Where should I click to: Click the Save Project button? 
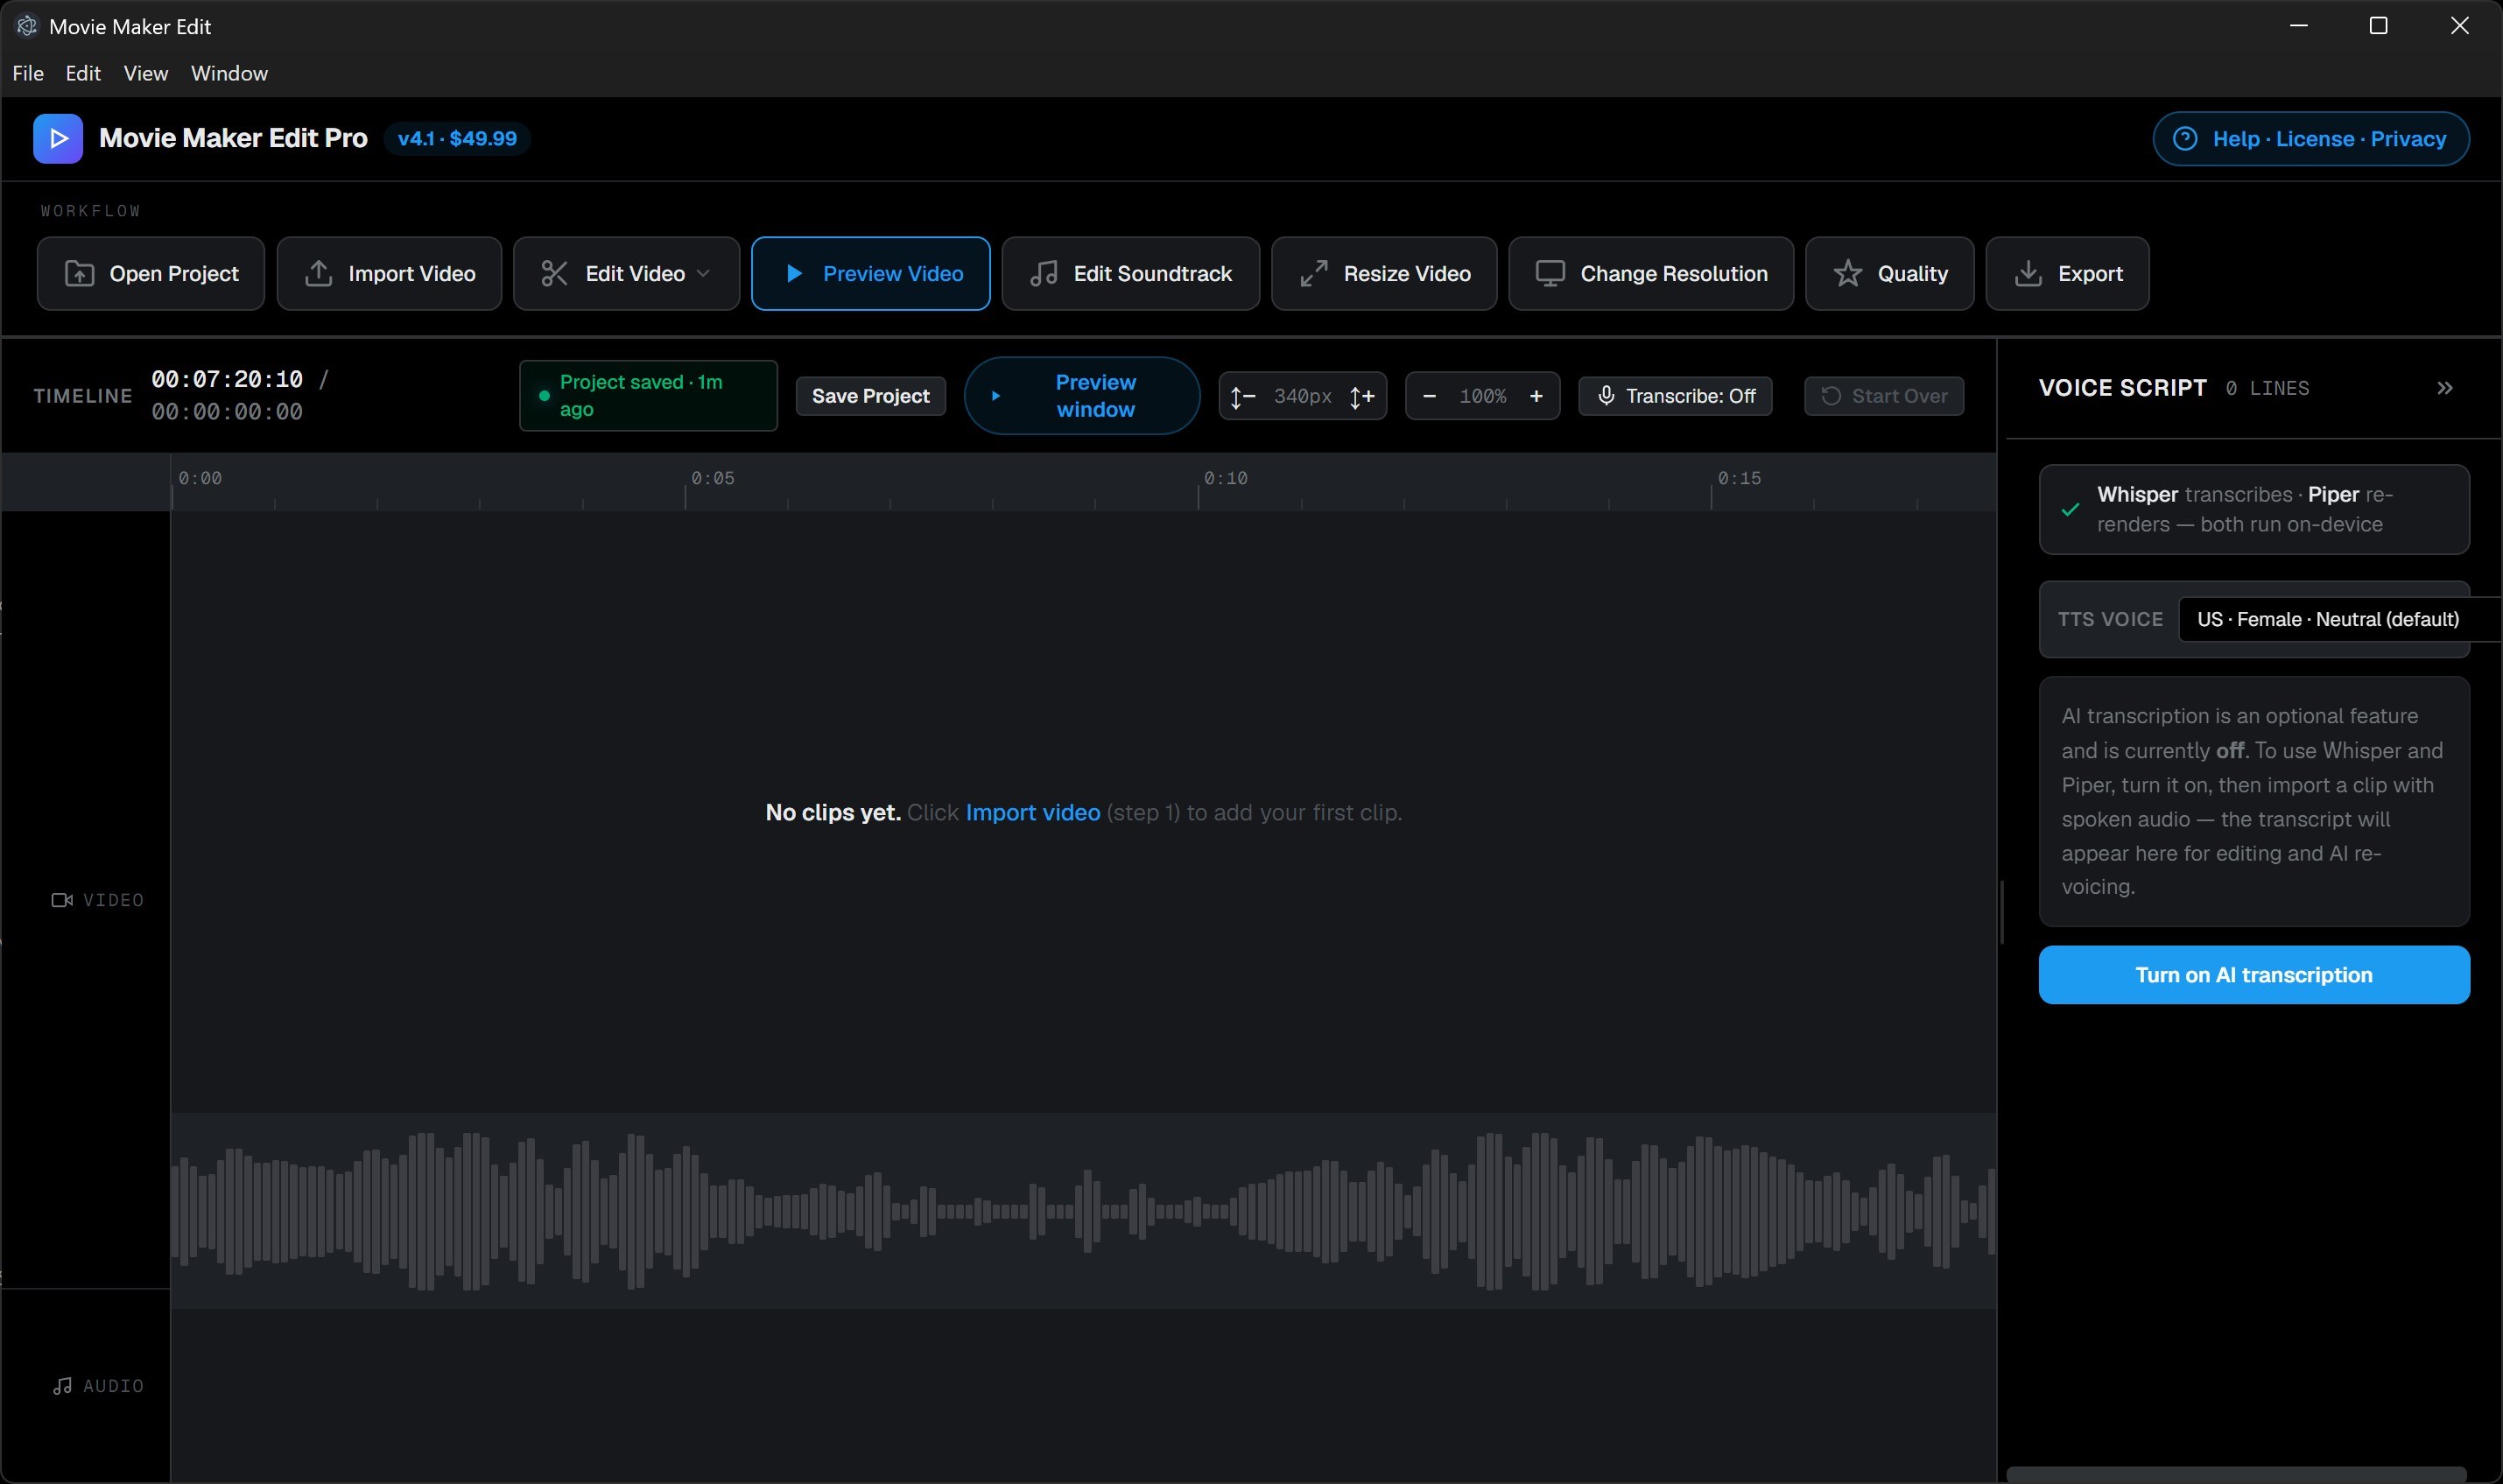coord(870,396)
